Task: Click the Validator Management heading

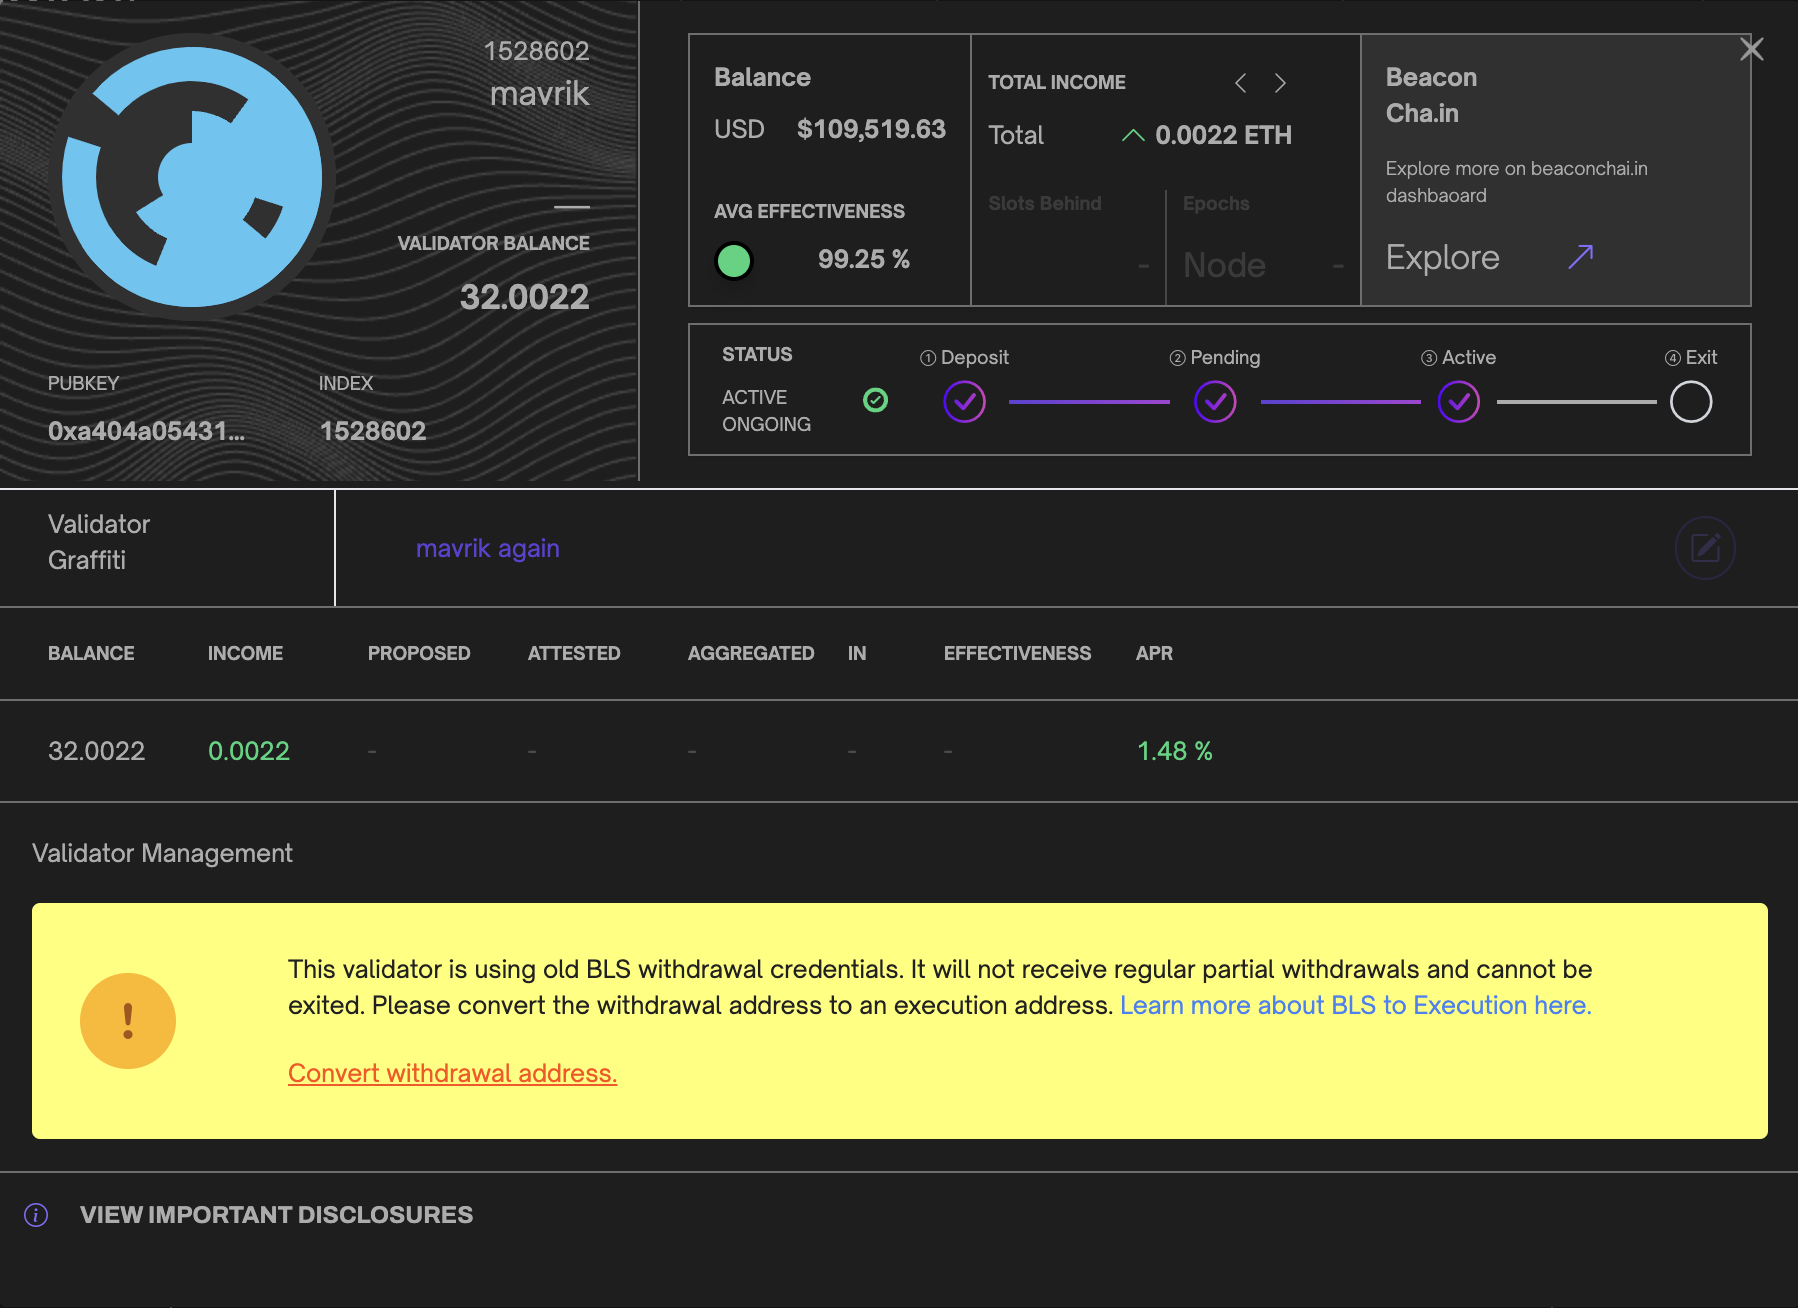Action: (162, 853)
